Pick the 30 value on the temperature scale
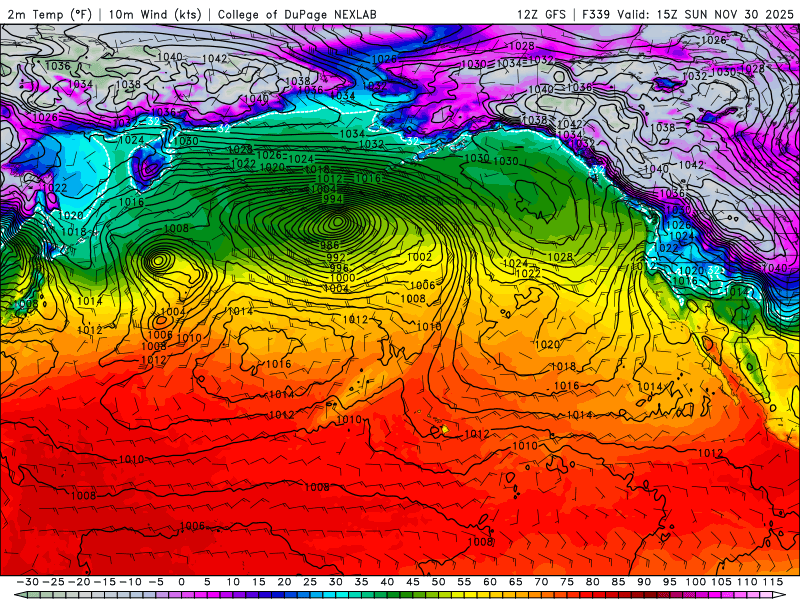 (336, 582)
